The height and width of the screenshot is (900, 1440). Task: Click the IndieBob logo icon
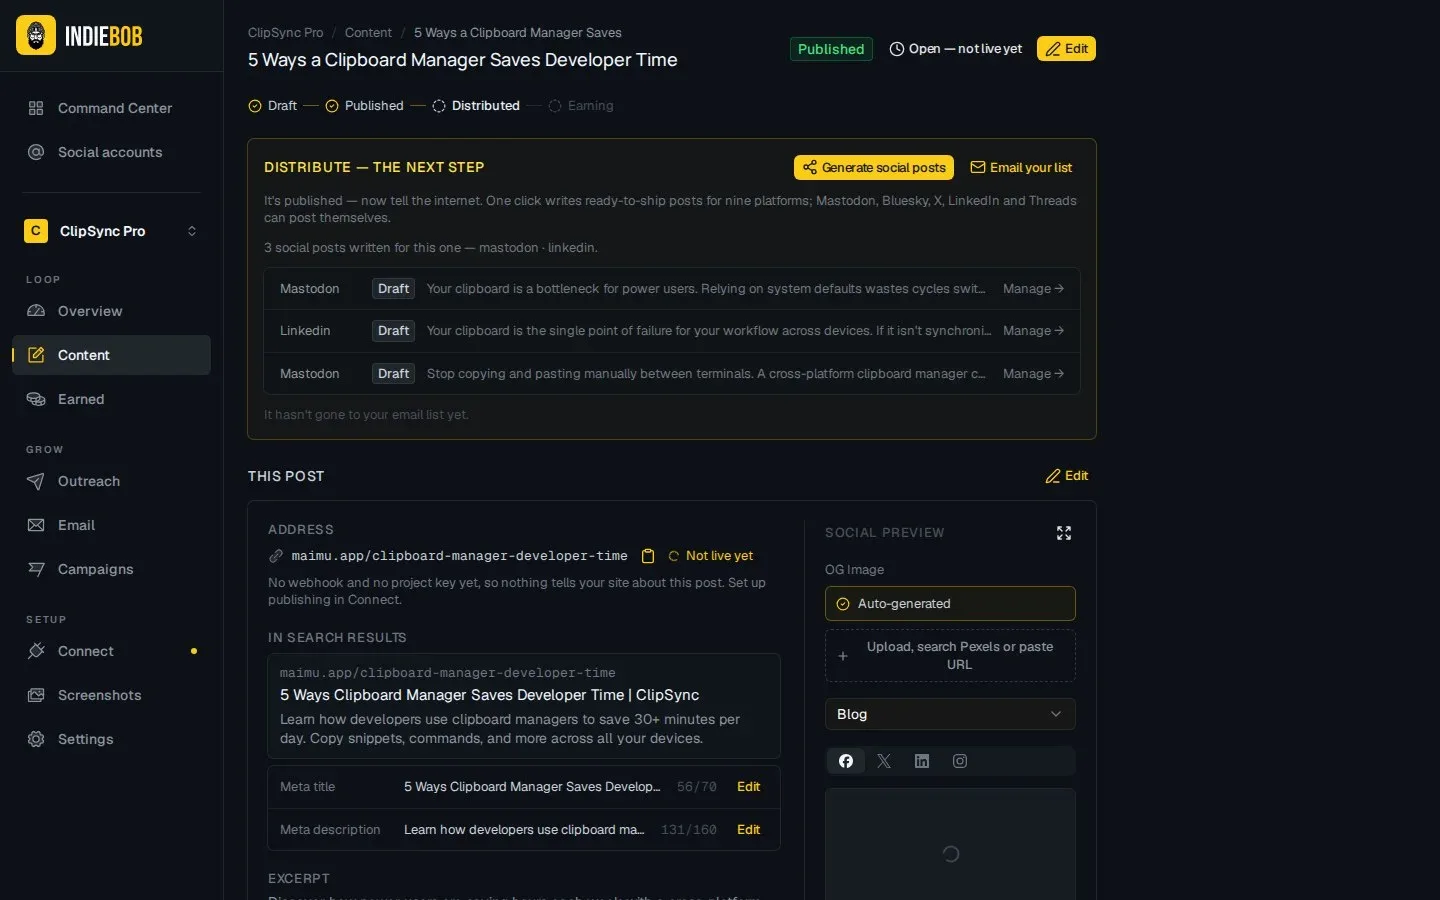(x=36, y=36)
